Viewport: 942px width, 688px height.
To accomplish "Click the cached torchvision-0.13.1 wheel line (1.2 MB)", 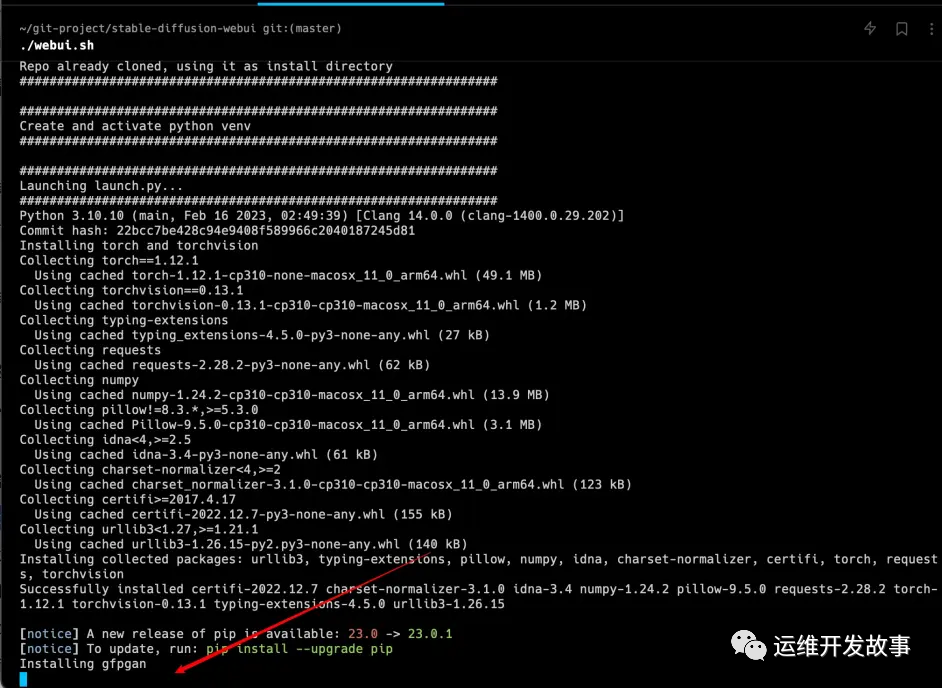I will pos(311,305).
